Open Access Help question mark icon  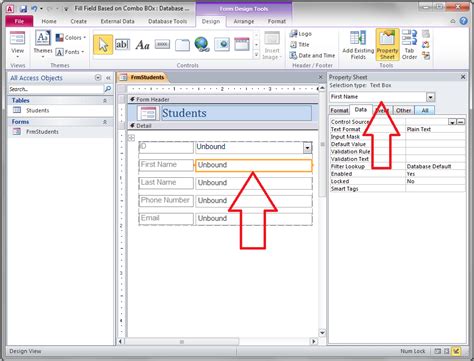click(x=463, y=21)
